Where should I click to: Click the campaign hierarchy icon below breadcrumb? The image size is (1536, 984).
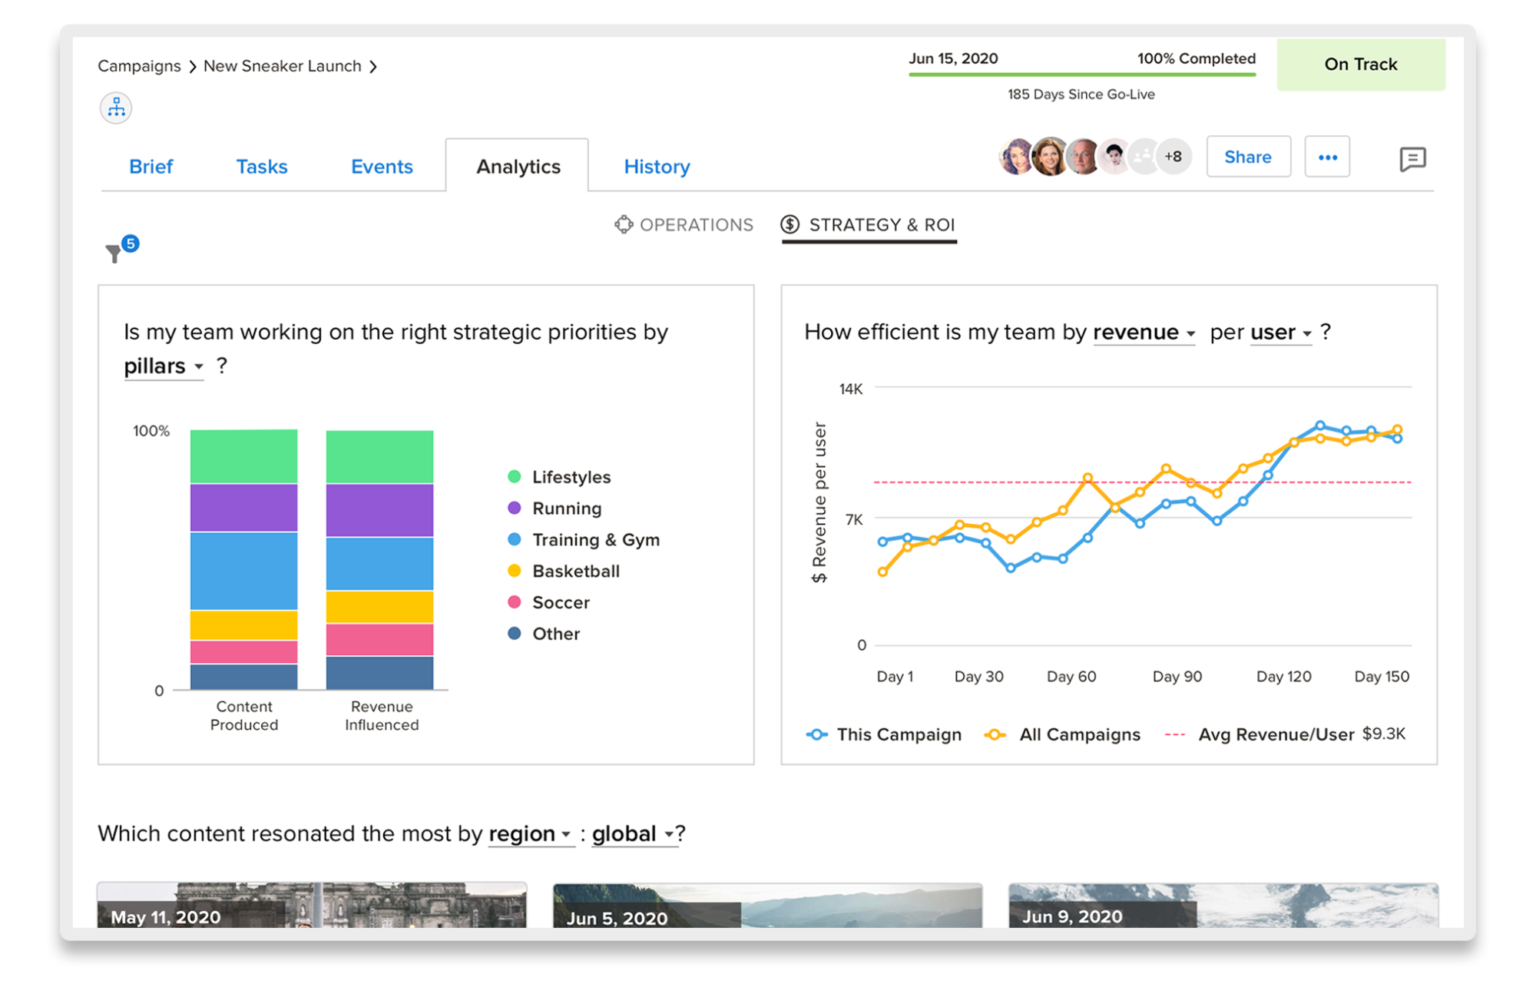click(x=116, y=108)
